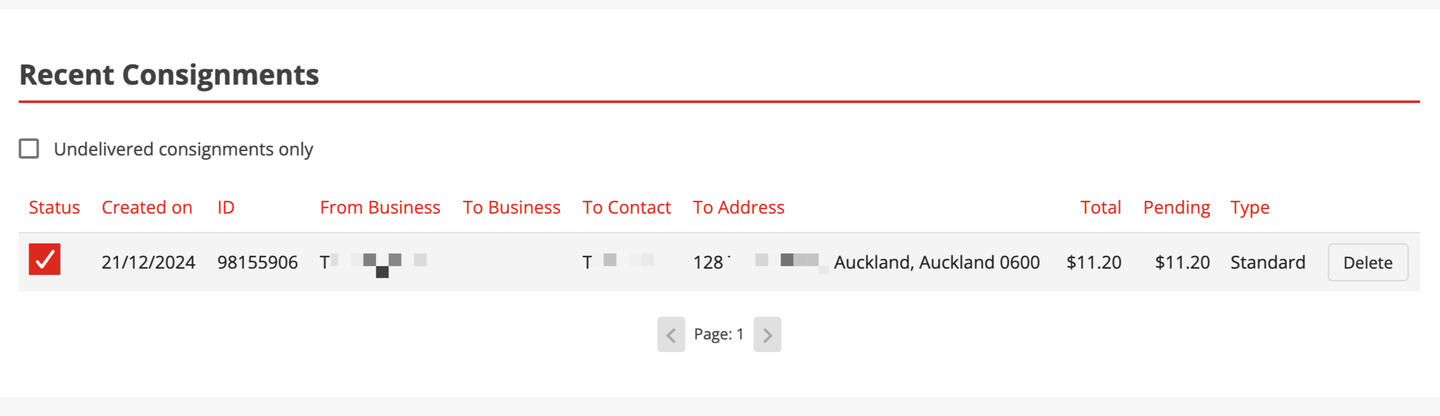
Task: Sort by From Business column
Action: (380, 208)
